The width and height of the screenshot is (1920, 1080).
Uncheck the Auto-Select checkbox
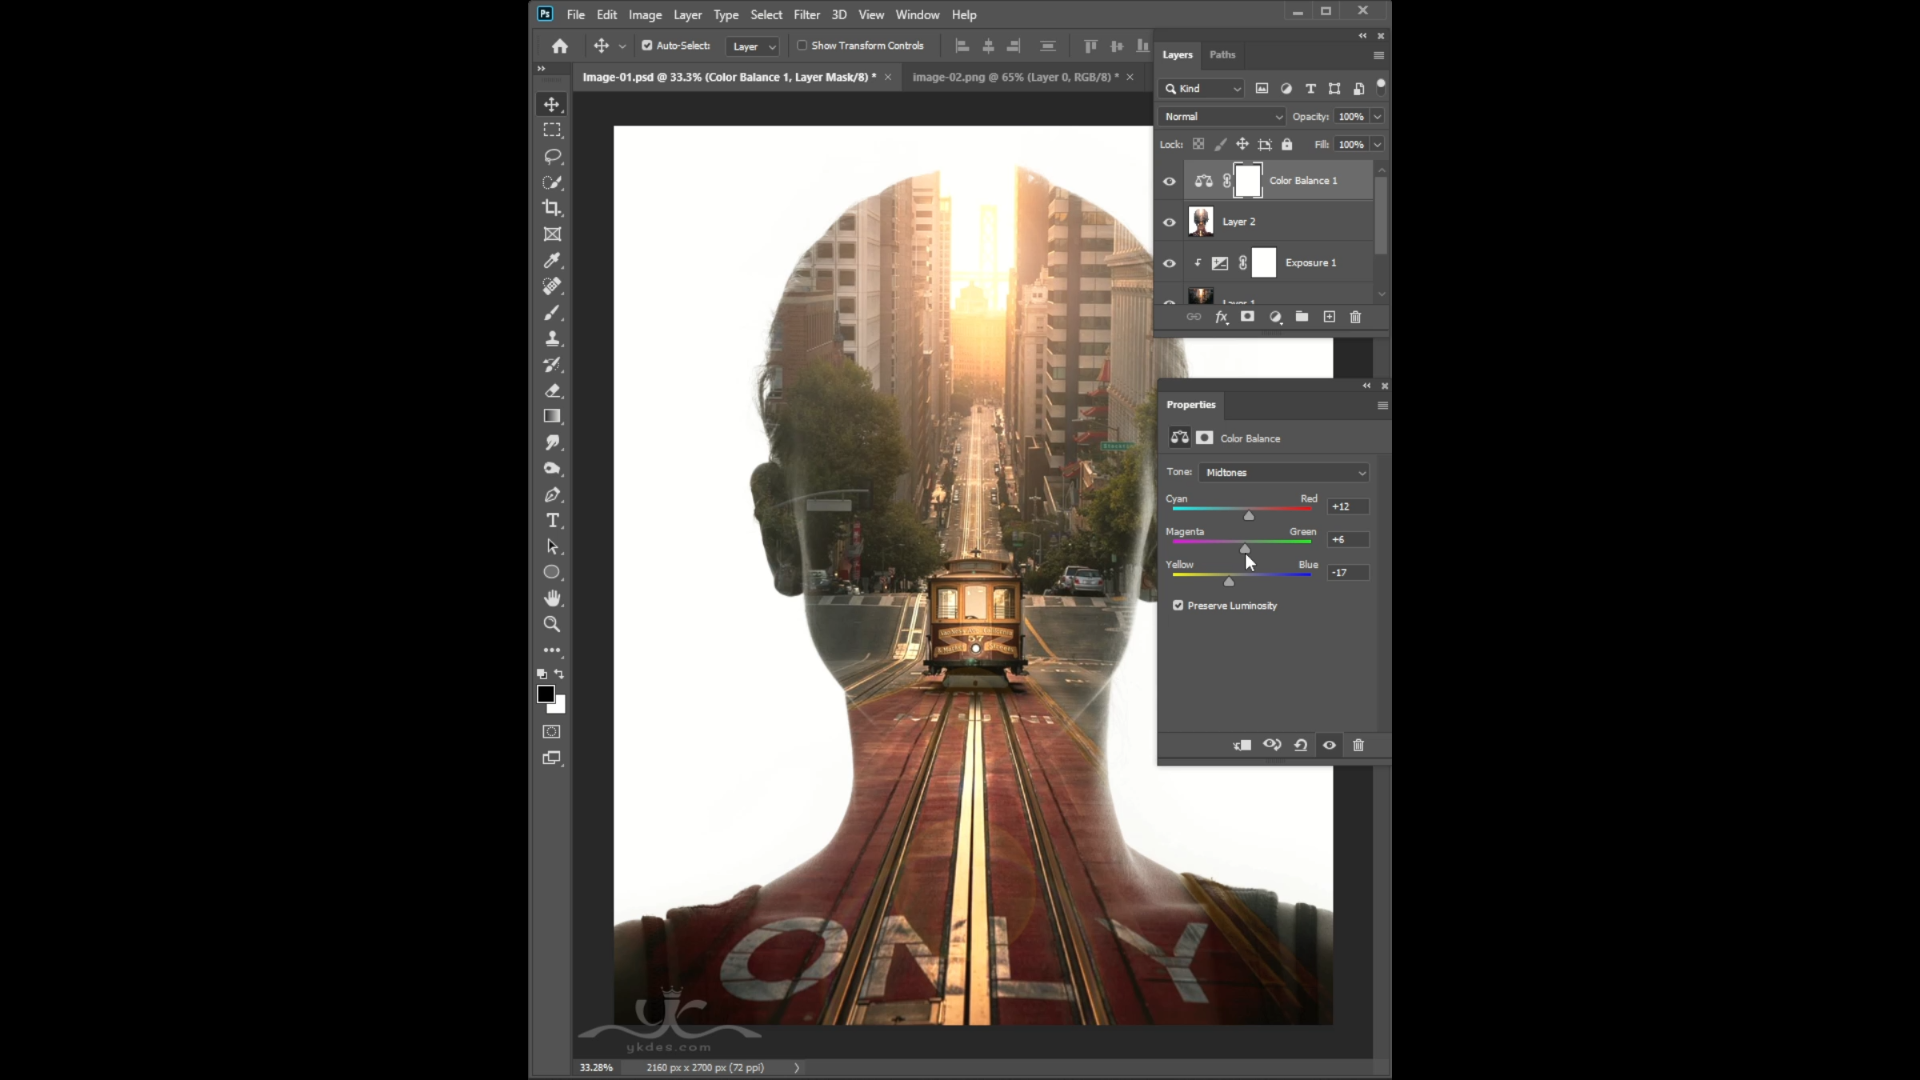[x=647, y=46]
